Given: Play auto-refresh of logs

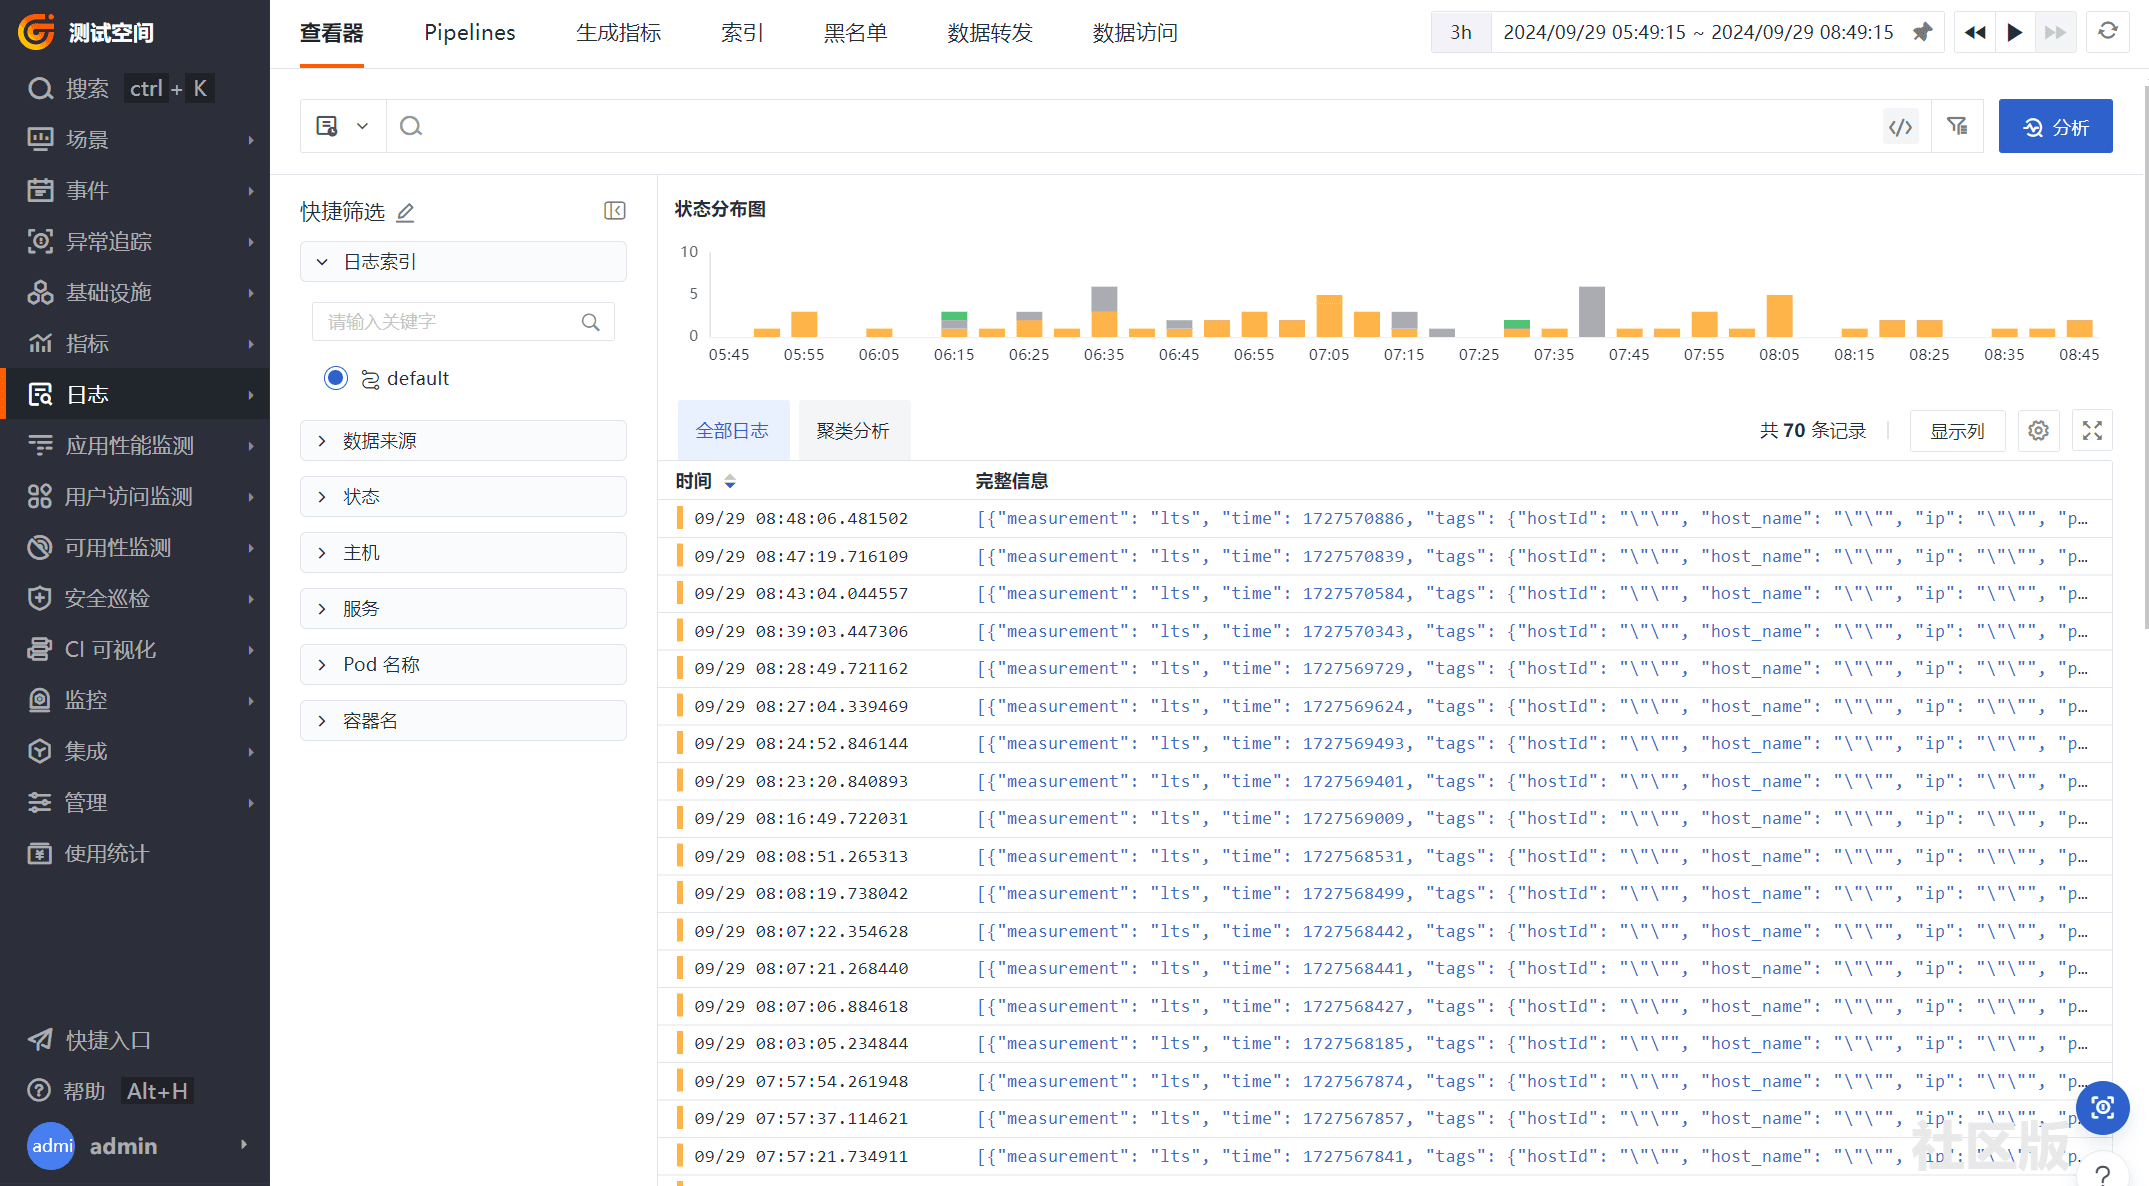Looking at the screenshot, I should [2015, 32].
